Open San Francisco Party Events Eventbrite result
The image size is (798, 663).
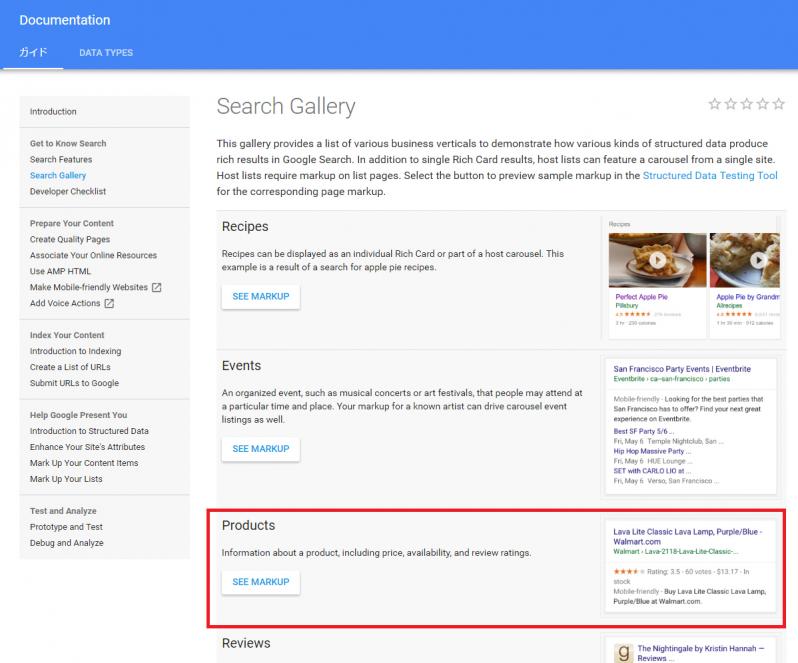pos(682,369)
